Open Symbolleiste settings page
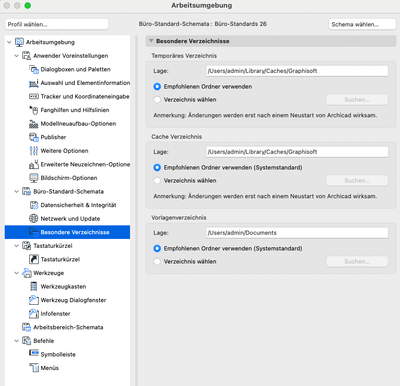Viewport: 400px width, 386px height. pyautogui.click(x=58, y=354)
